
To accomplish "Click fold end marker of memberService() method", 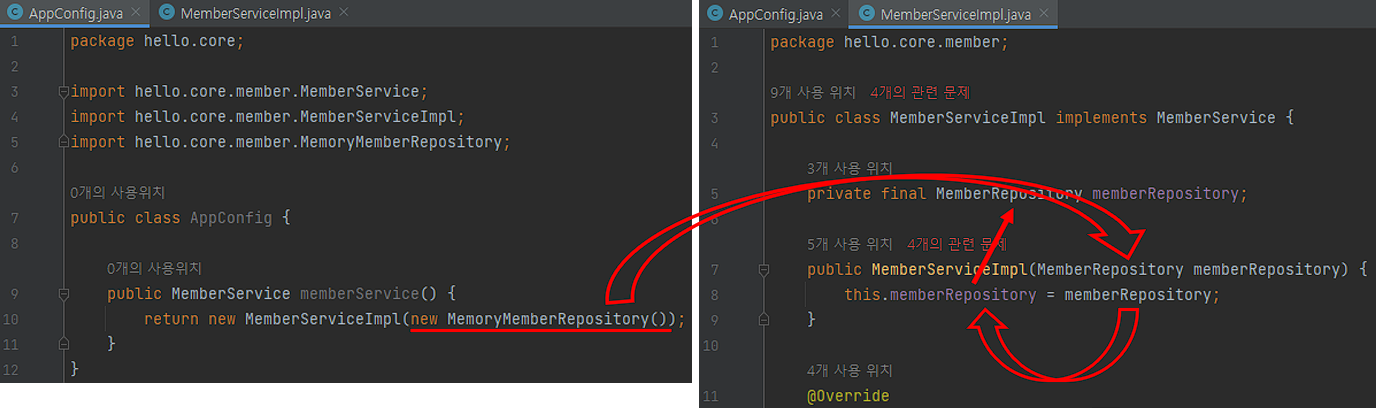I will [63, 344].
